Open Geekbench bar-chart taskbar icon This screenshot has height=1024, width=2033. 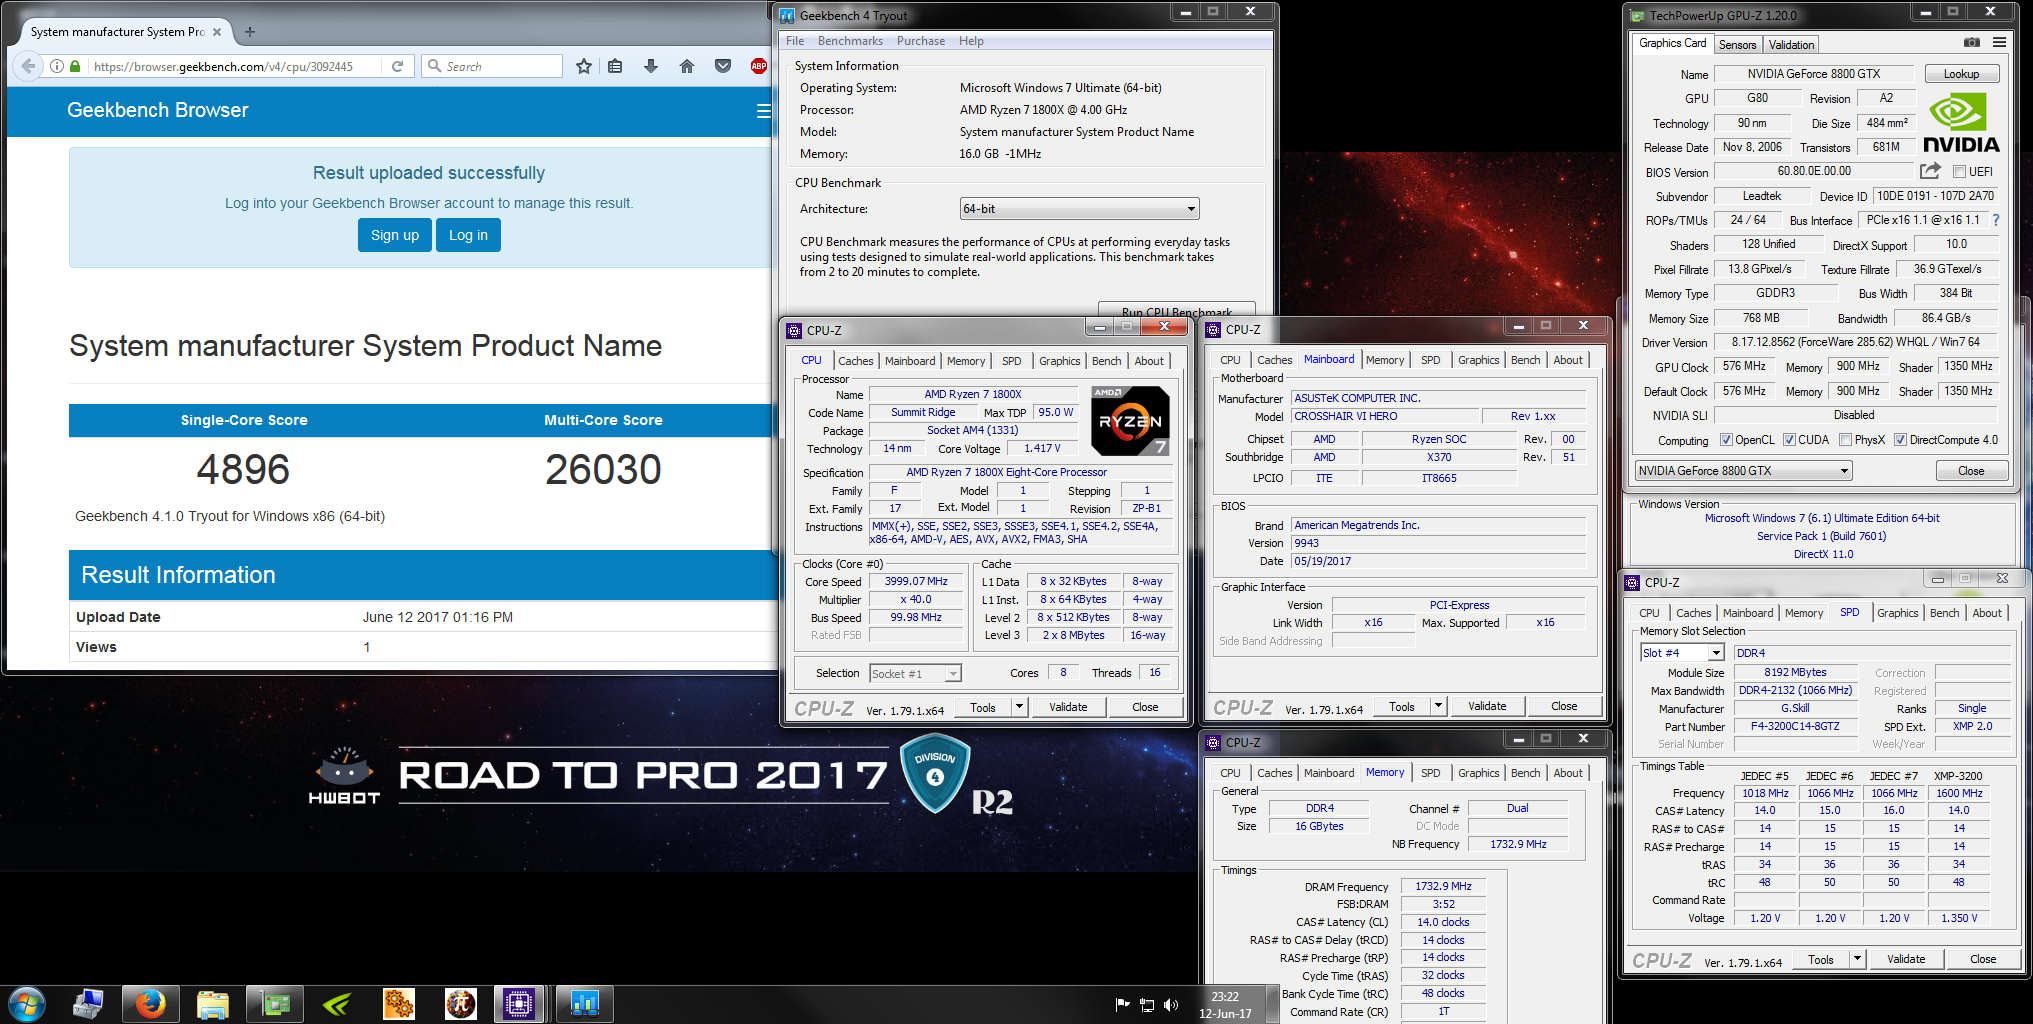pyautogui.click(x=584, y=1003)
